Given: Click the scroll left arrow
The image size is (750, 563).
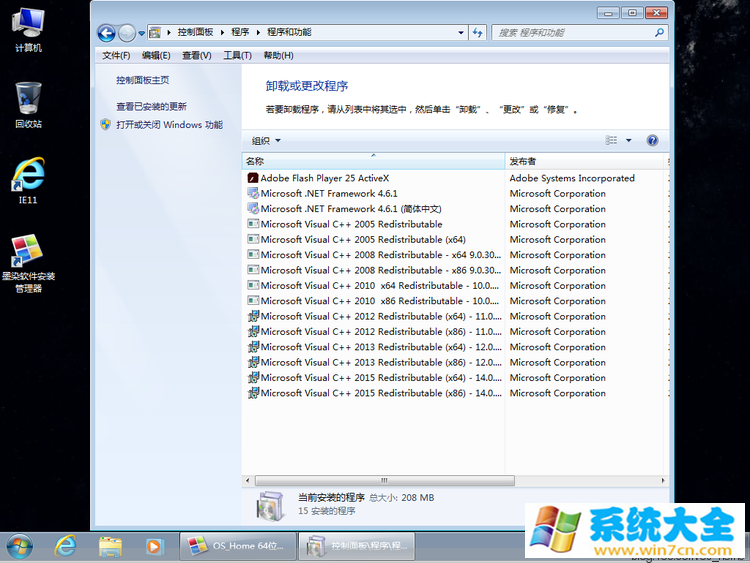Looking at the screenshot, I should 247,480.
